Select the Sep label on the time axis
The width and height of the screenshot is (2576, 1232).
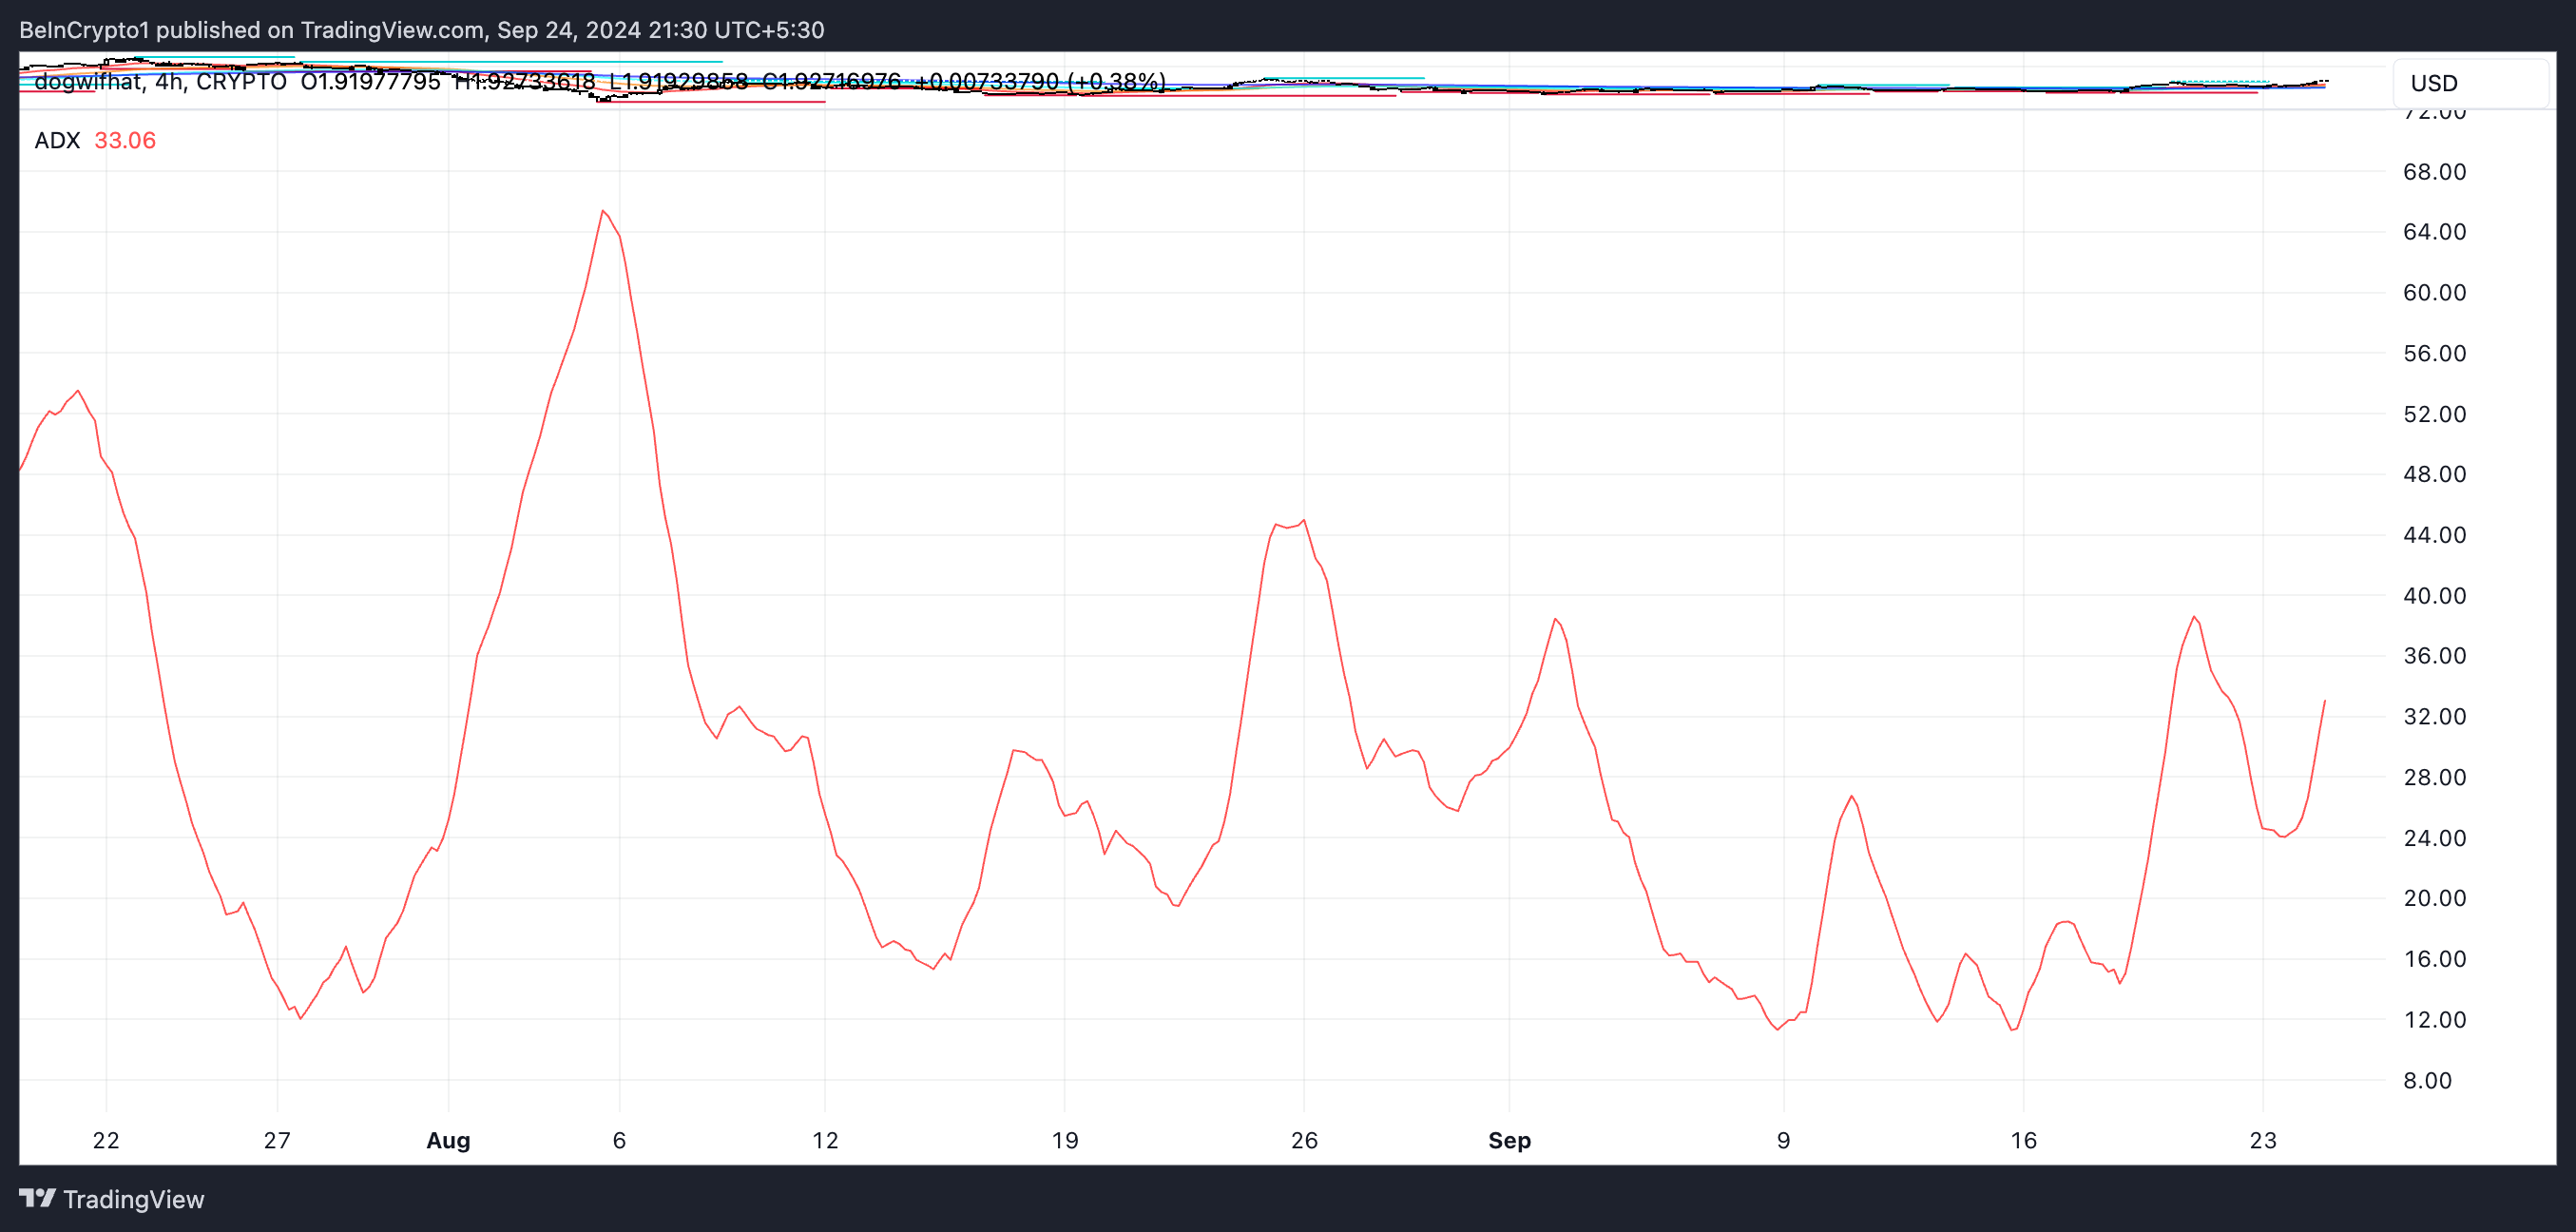pos(1509,1140)
